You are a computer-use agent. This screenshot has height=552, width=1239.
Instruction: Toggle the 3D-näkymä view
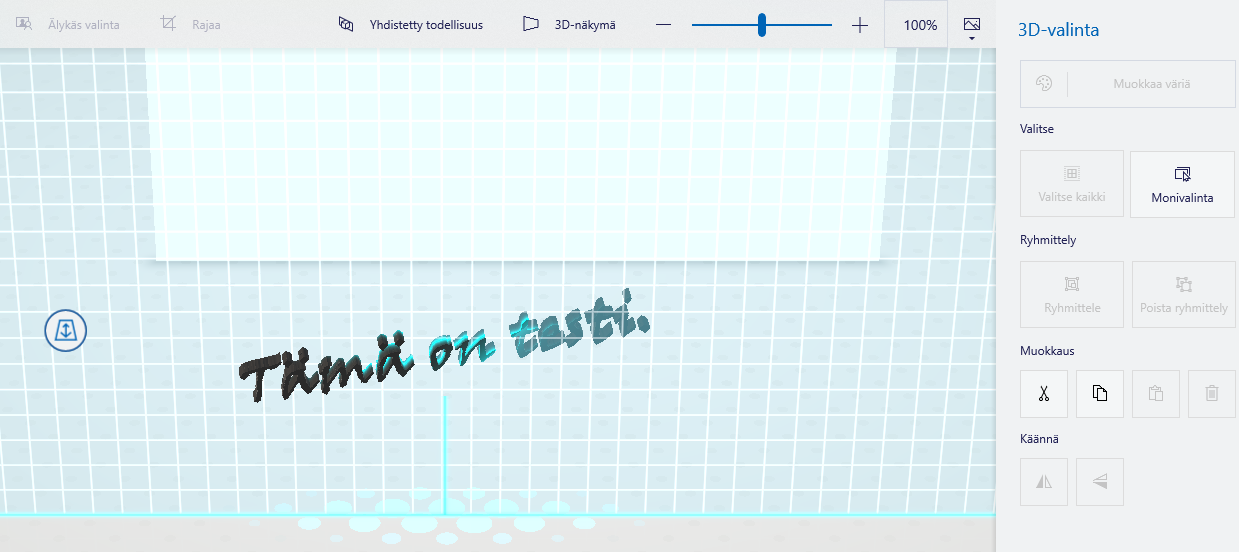(x=569, y=25)
